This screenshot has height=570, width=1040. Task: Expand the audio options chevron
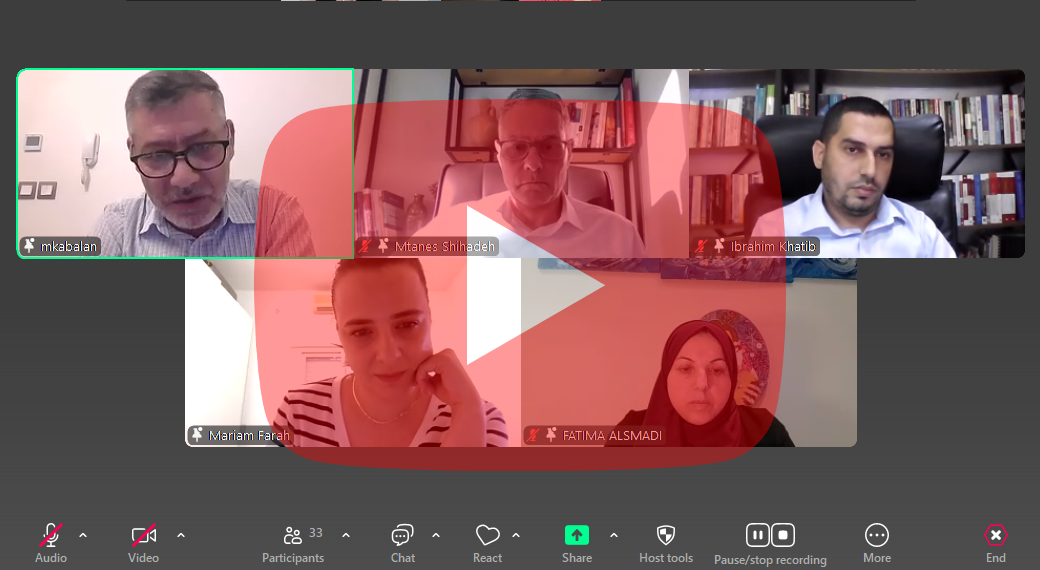pos(83,535)
